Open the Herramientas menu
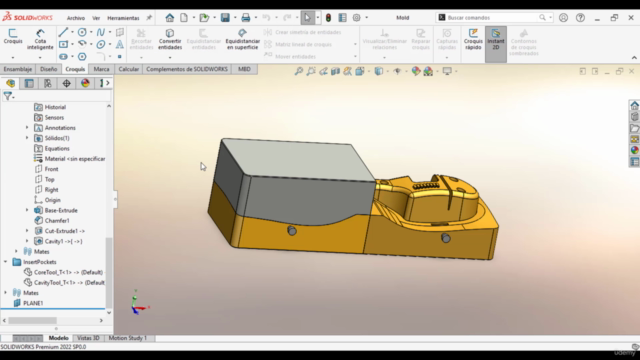 [123, 18]
